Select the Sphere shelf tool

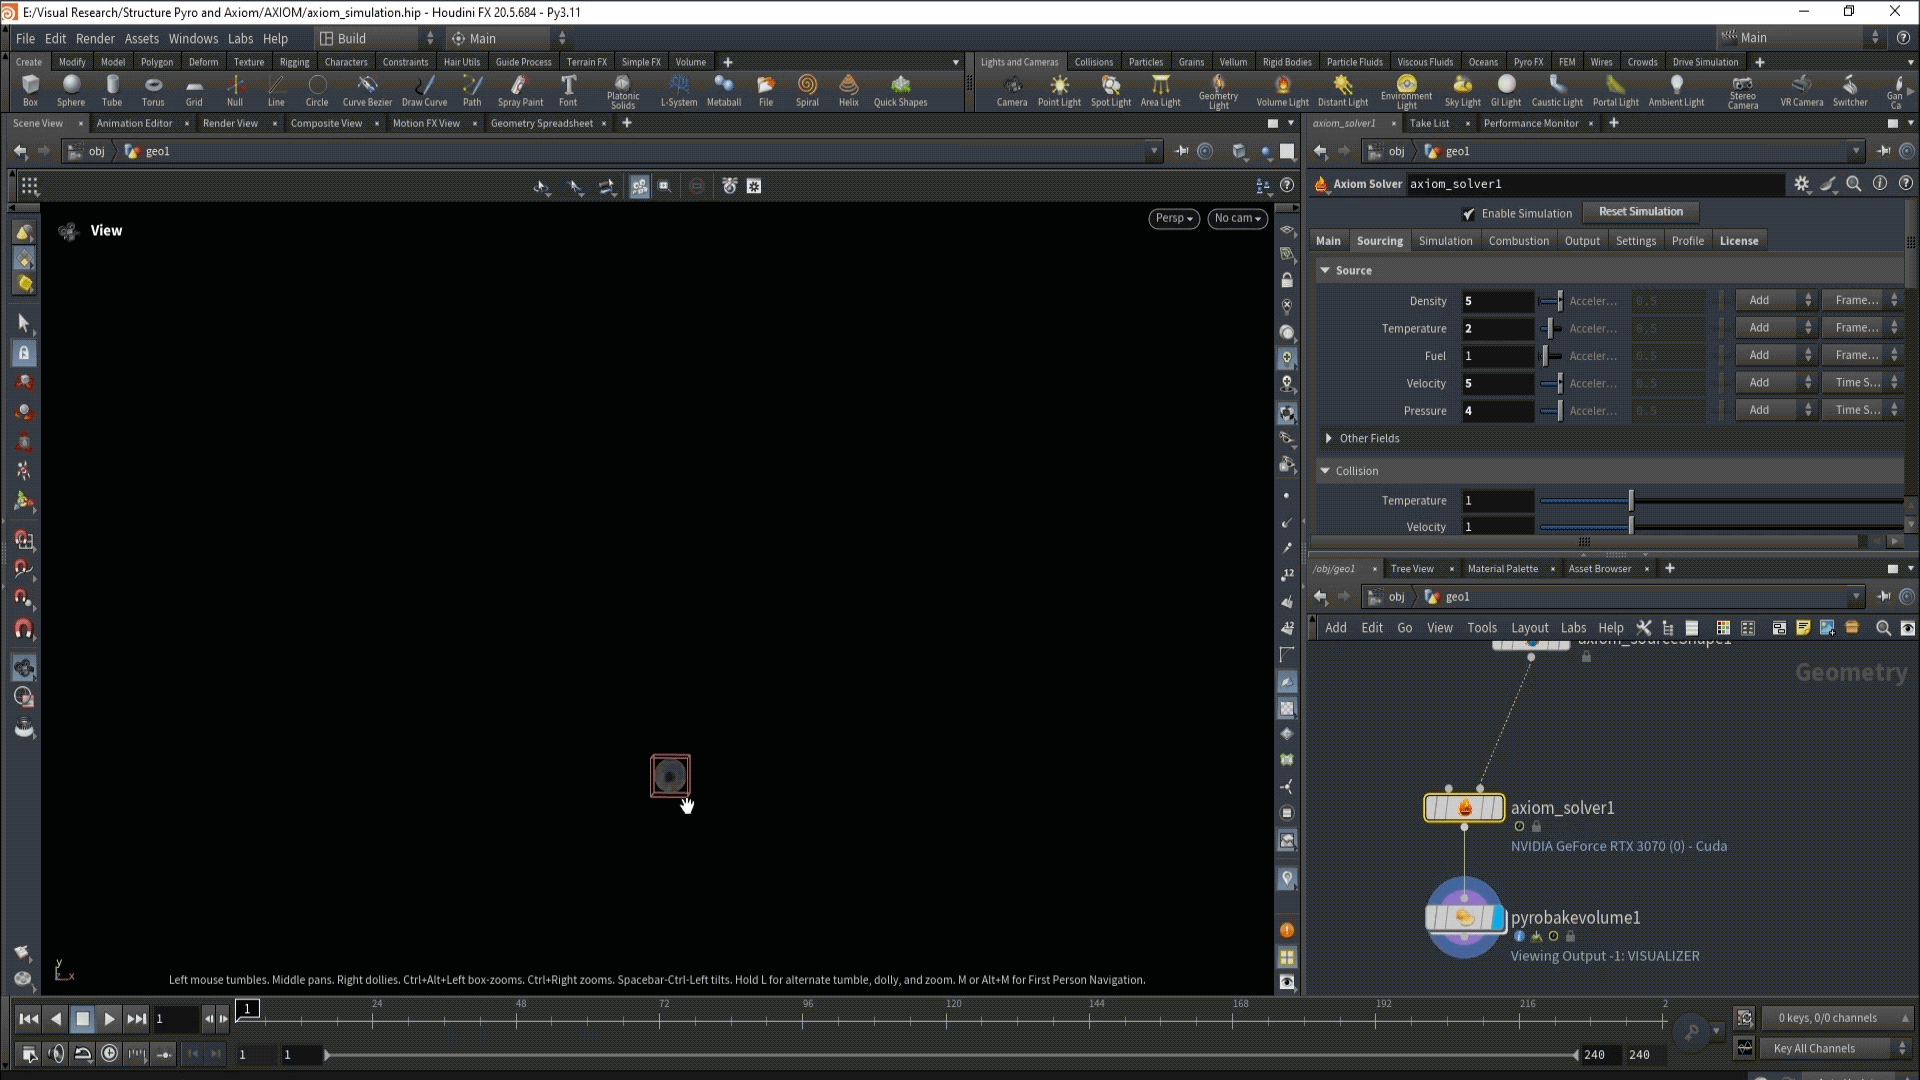pyautogui.click(x=70, y=89)
